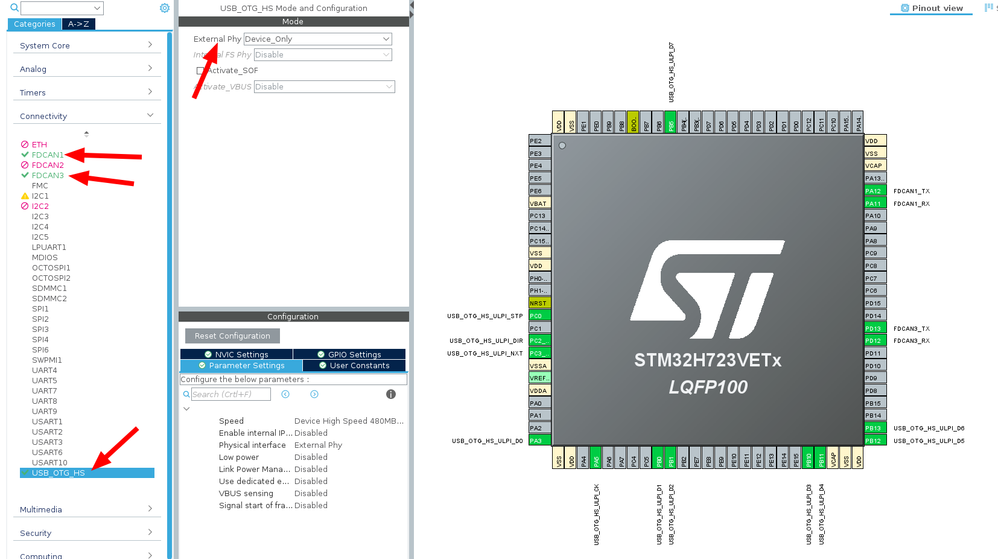Switch to the A->Z tab
The height and width of the screenshot is (559, 998).
[x=78, y=24]
